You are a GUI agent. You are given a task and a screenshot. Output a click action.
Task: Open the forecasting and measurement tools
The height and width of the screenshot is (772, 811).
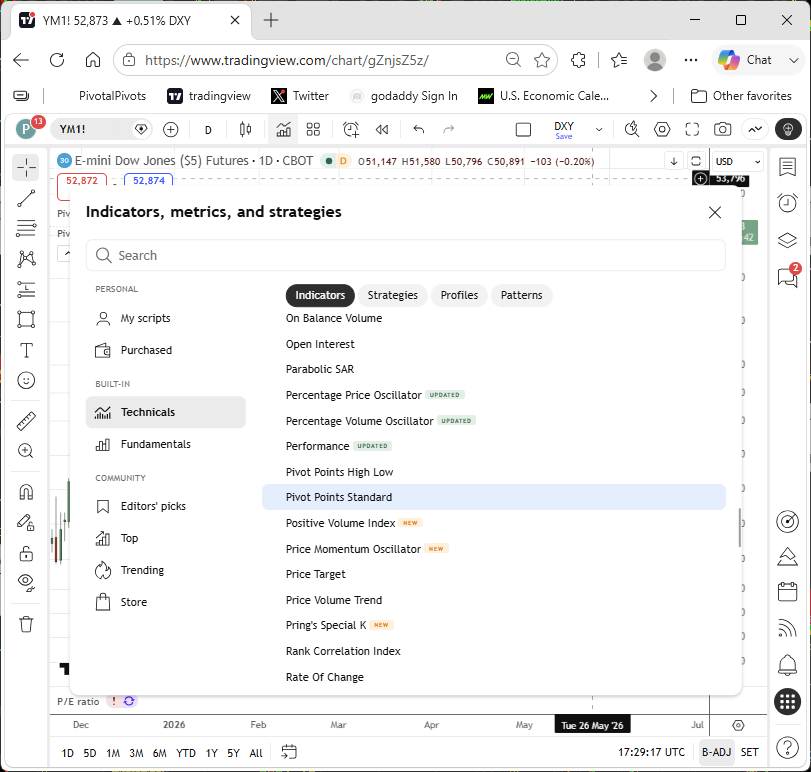26,289
